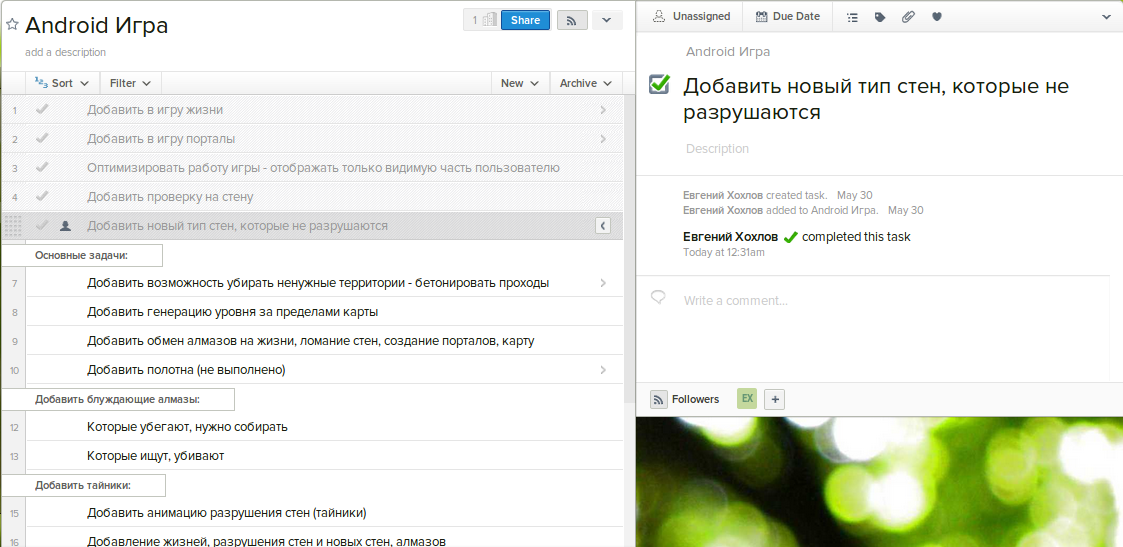Open the Sort dropdown

point(62,83)
